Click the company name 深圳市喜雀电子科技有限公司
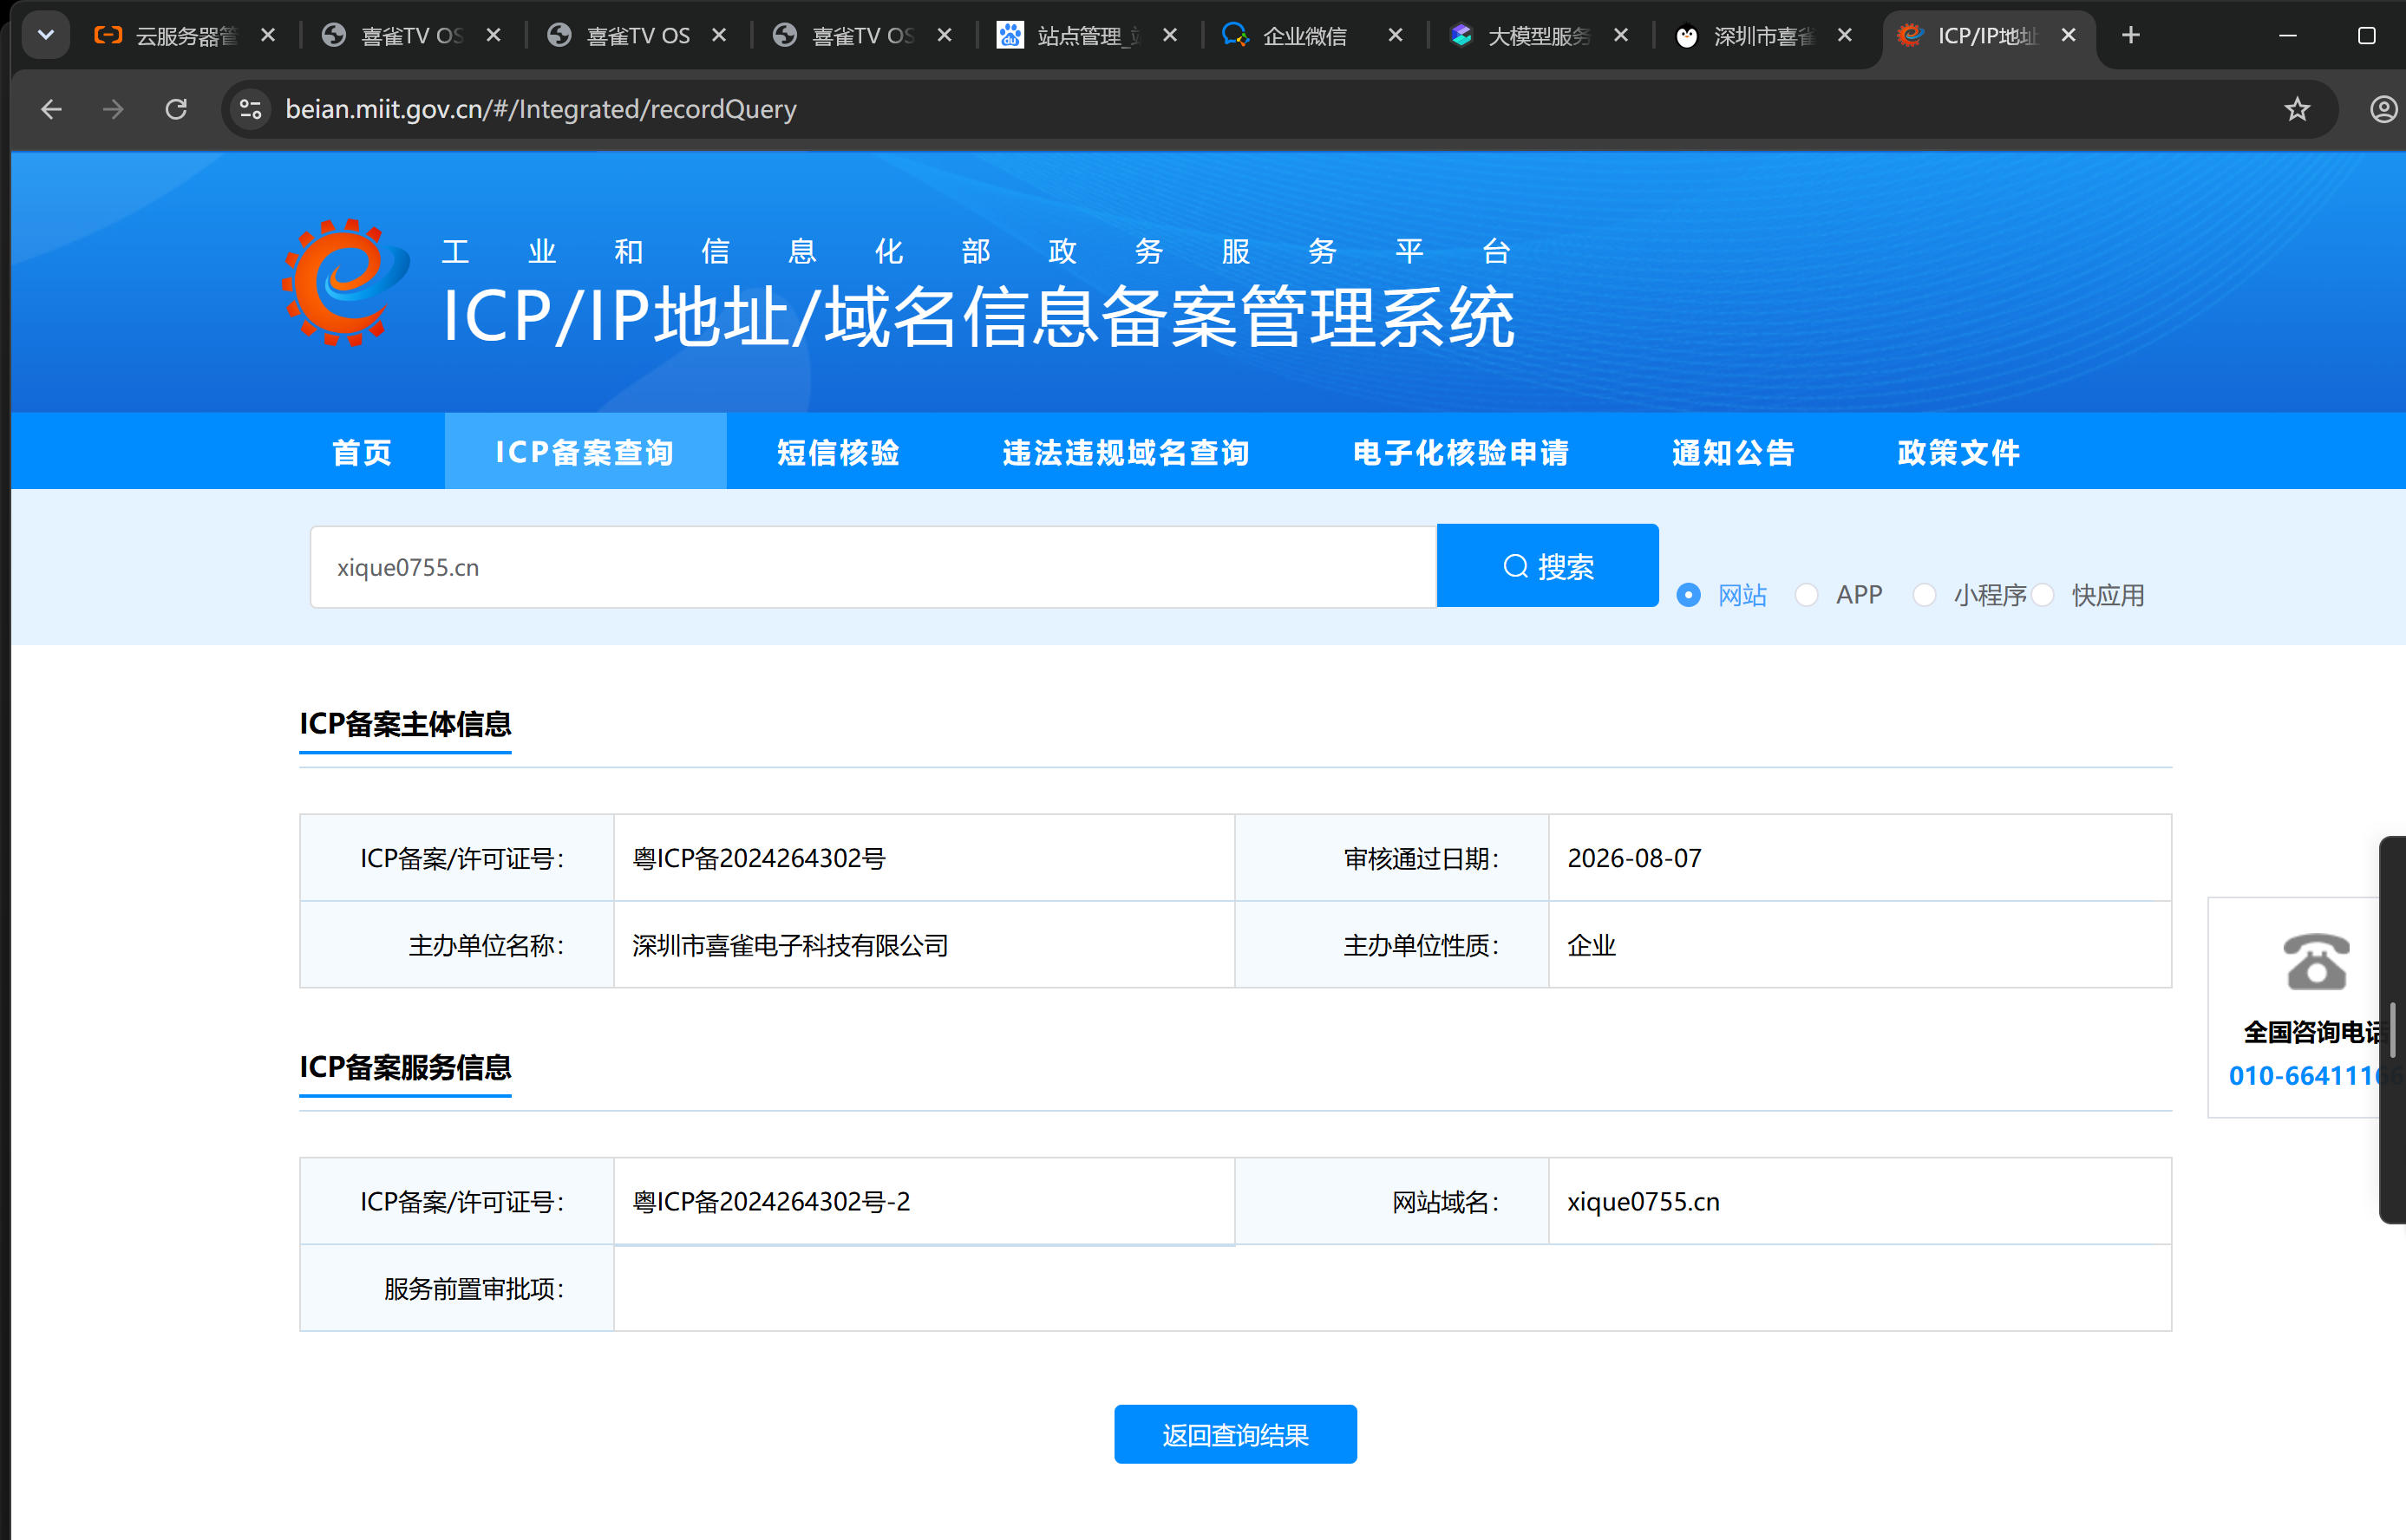The image size is (2406, 1540). point(790,945)
